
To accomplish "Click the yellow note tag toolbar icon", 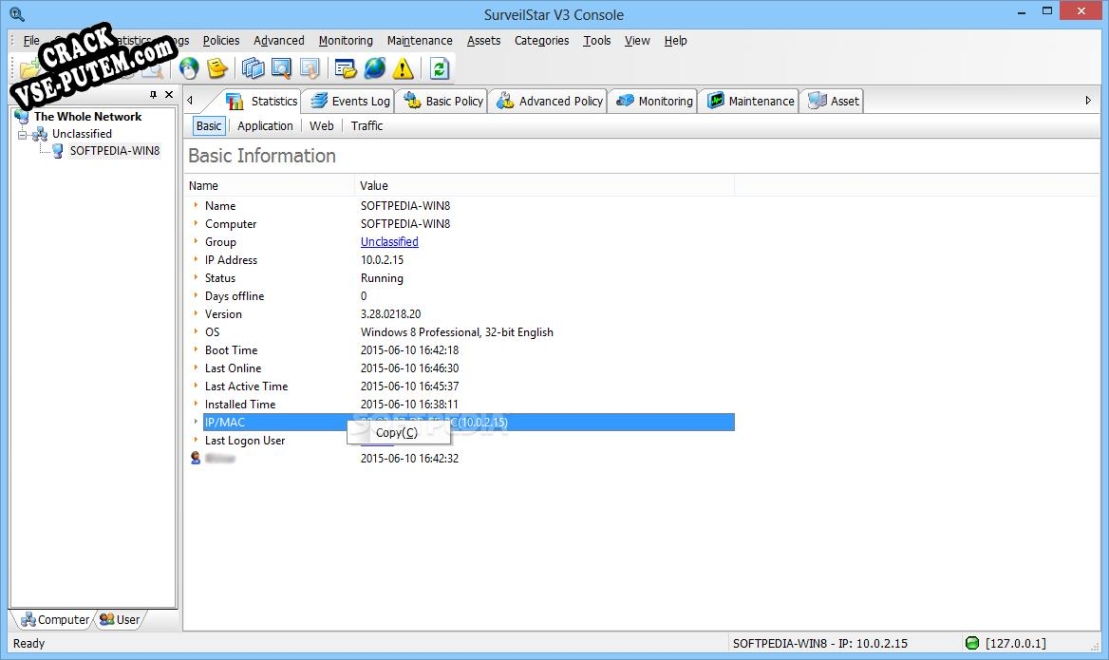I will [217, 69].
